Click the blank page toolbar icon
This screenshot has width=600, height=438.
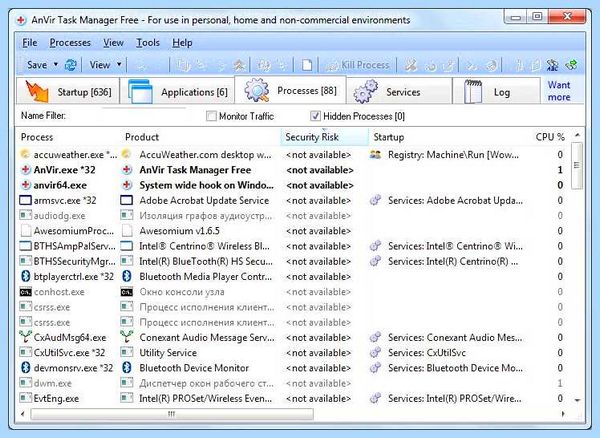pyautogui.click(x=307, y=65)
